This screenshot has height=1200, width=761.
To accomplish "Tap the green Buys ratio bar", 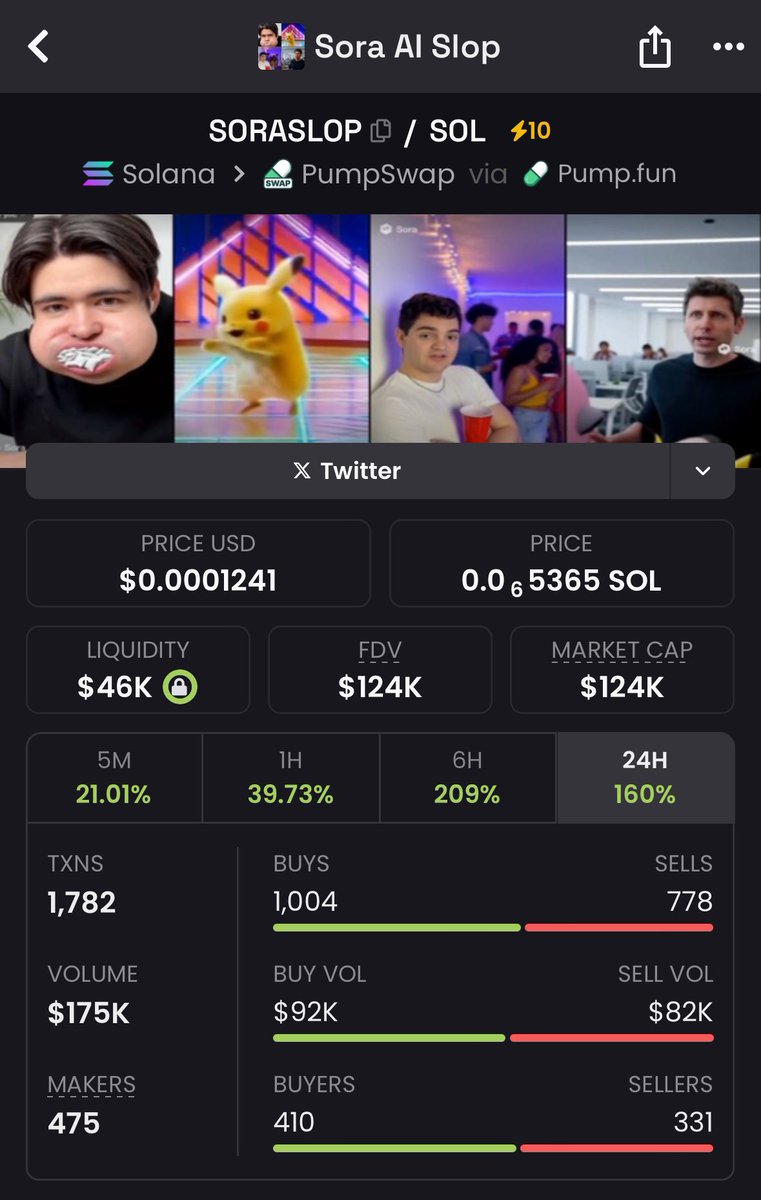I will [x=396, y=928].
